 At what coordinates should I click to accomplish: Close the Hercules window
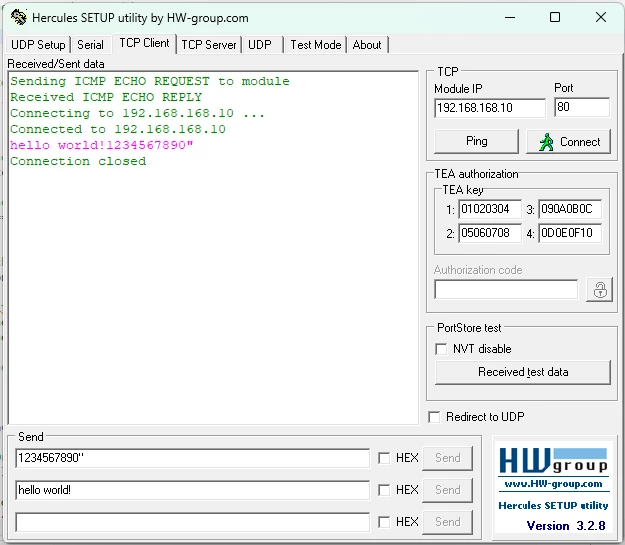pos(601,18)
